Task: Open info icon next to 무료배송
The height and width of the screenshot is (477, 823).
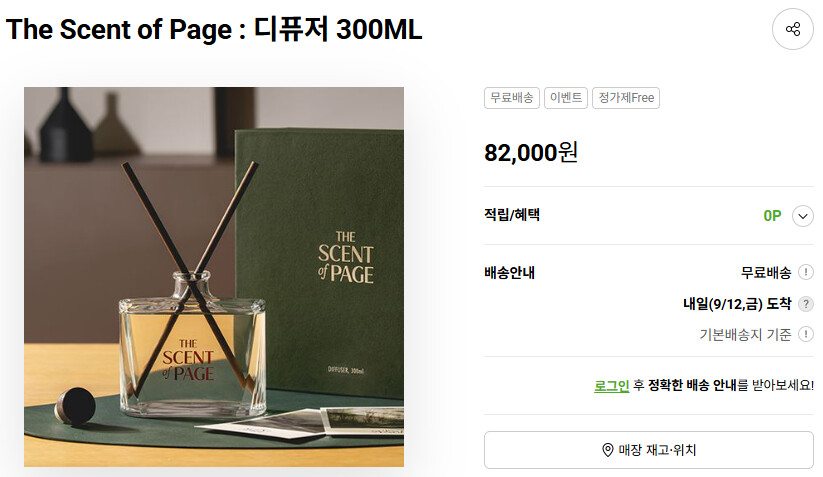Action: [x=806, y=272]
